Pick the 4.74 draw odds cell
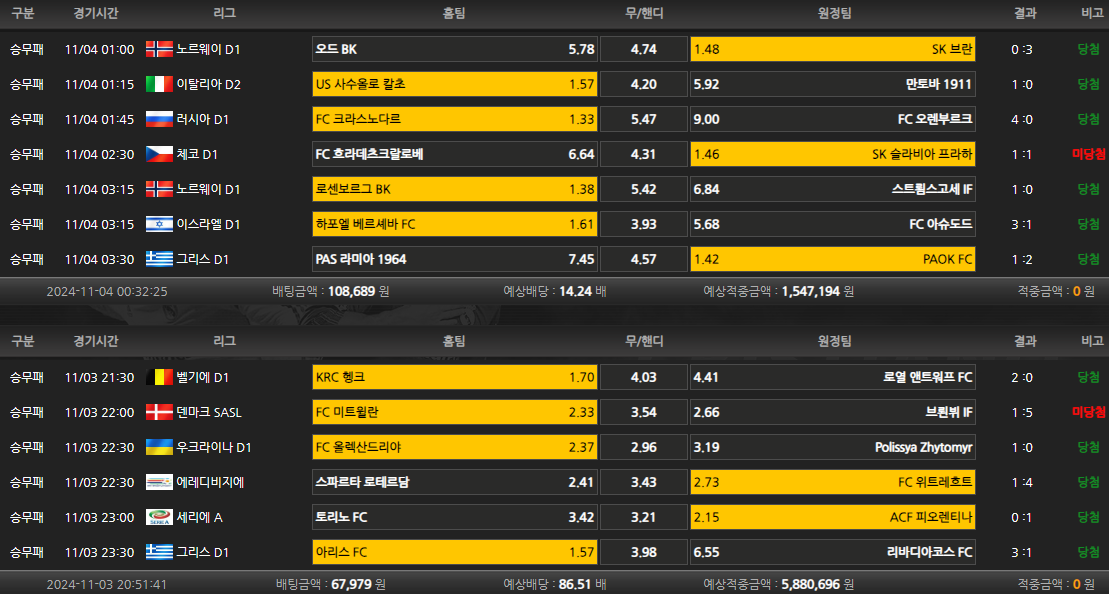Viewport: 1109px width, 594px height. (644, 49)
